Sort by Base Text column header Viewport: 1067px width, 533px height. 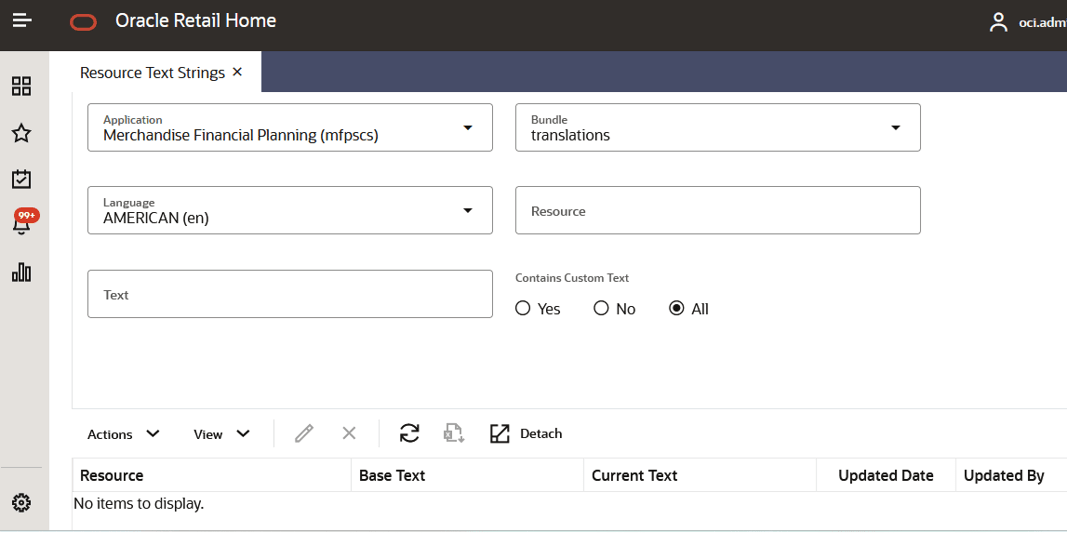pos(467,475)
